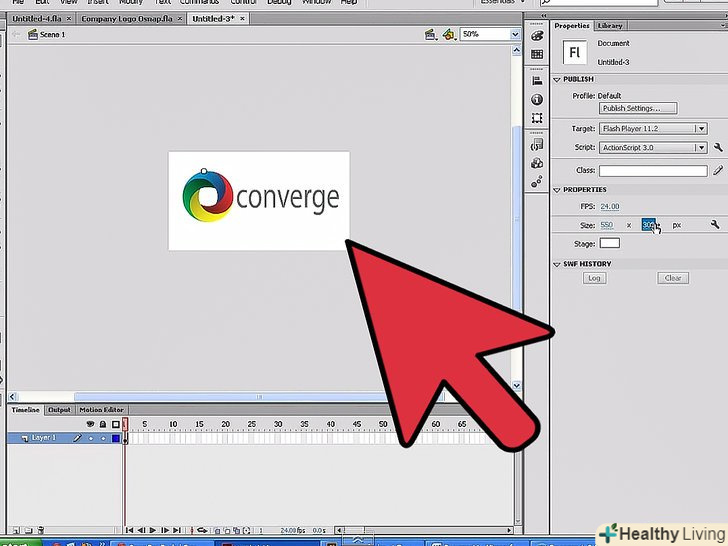Open the Swatches panel icon
This screenshot has width=728, height=546.
[x=537, y=55]
